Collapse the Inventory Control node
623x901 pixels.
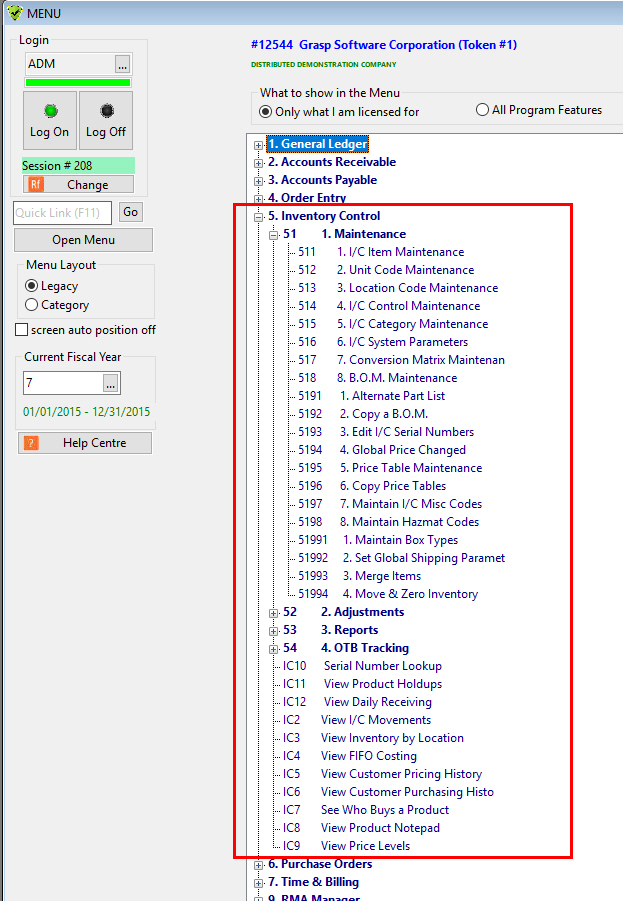259,217
